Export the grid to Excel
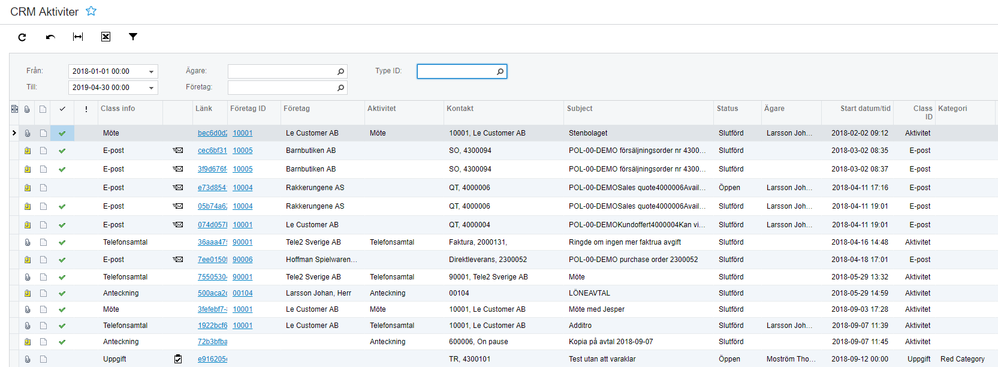The height and width of the screenshot is (367, 998). point(106,37)
